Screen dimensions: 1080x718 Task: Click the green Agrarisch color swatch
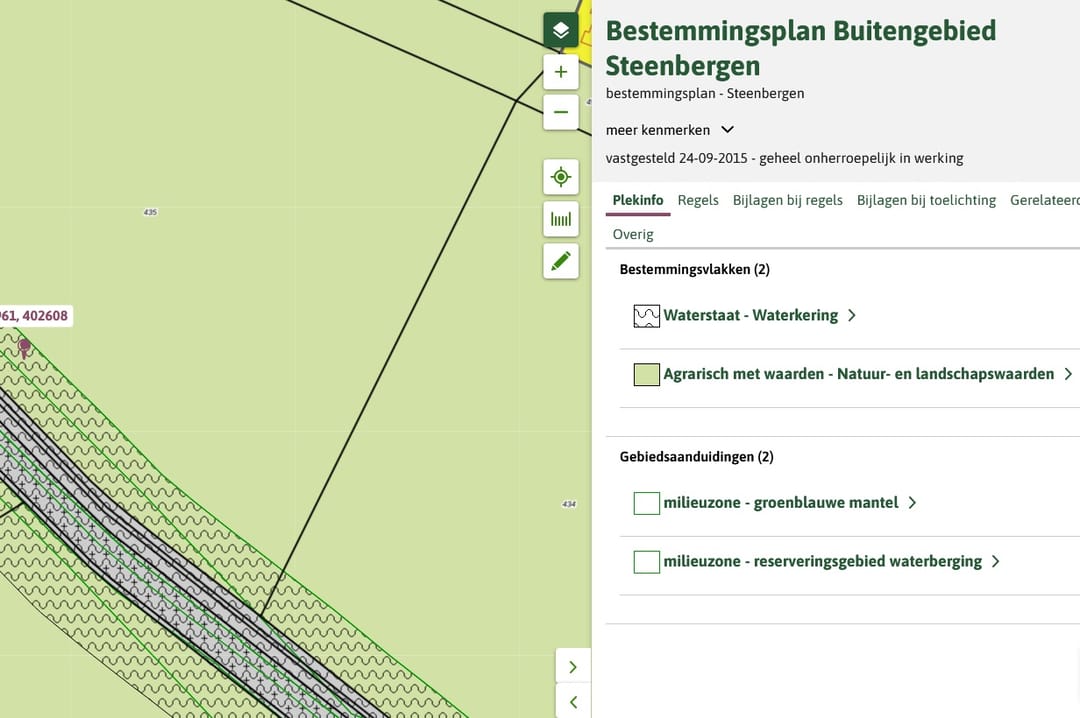pyautogui.click(x=646, y=375)
